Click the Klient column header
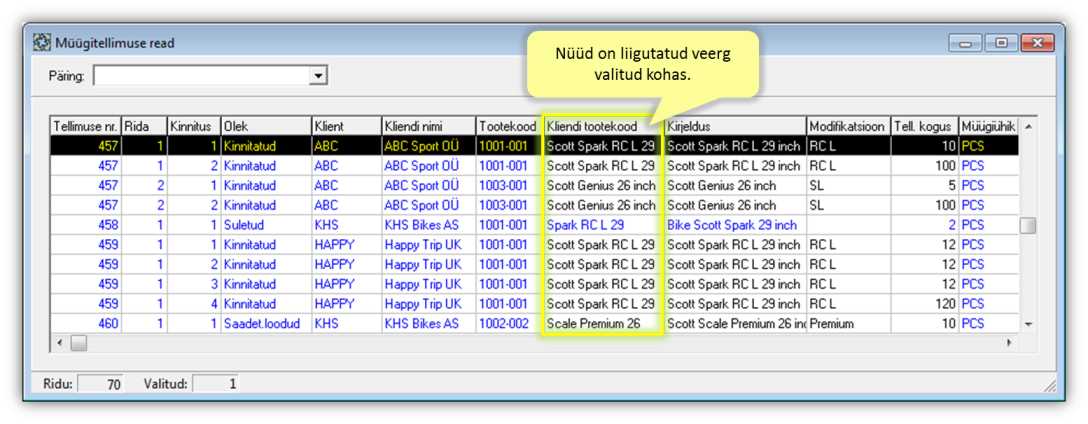Image resolution: width=1088 pixels, height=424 pixels. pyautogui.click(x=346, y=126)
